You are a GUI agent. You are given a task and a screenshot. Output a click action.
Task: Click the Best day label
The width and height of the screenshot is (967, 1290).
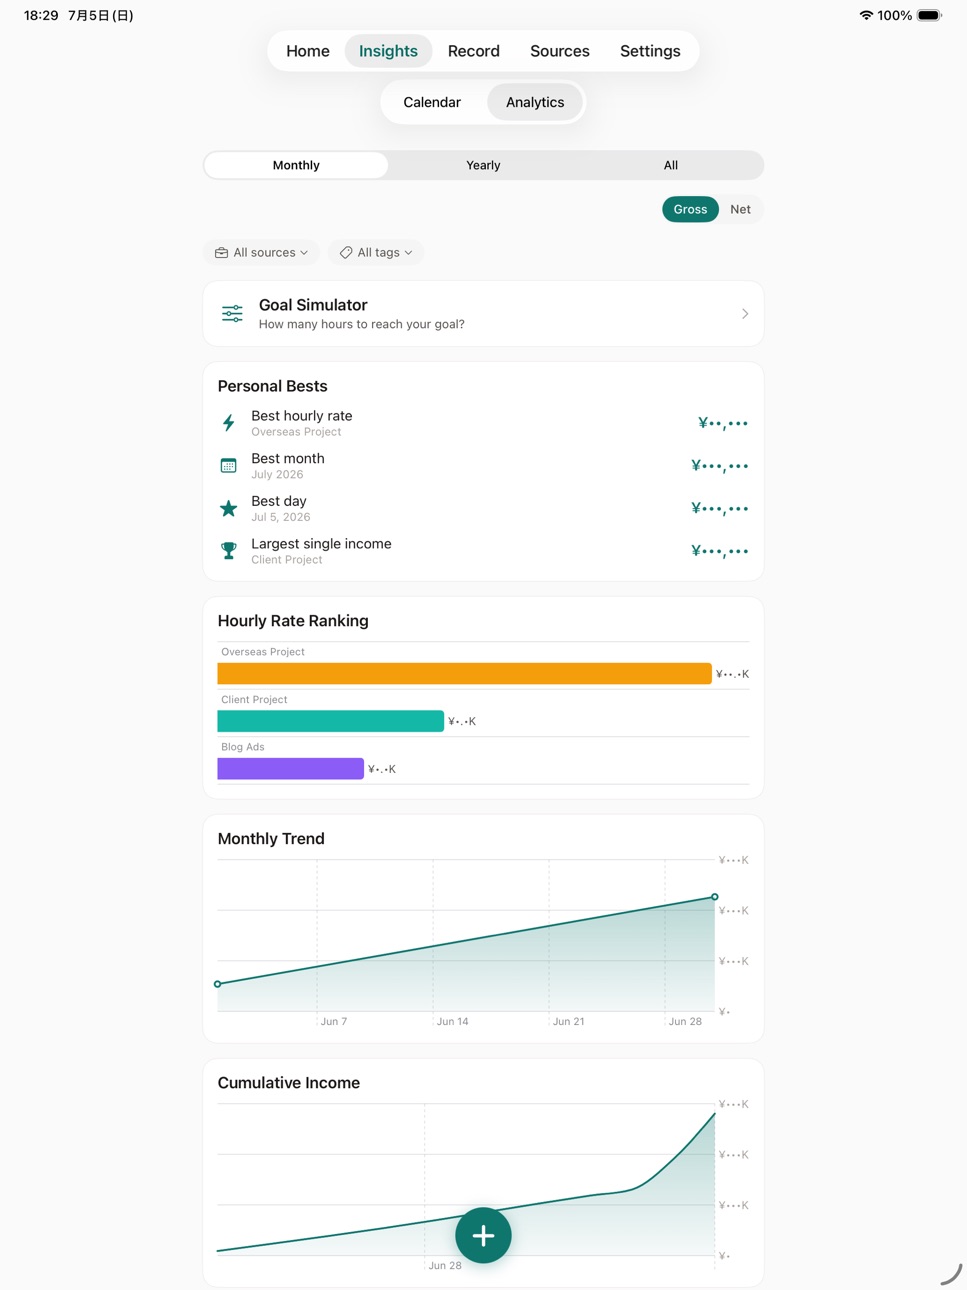[279, 501]
